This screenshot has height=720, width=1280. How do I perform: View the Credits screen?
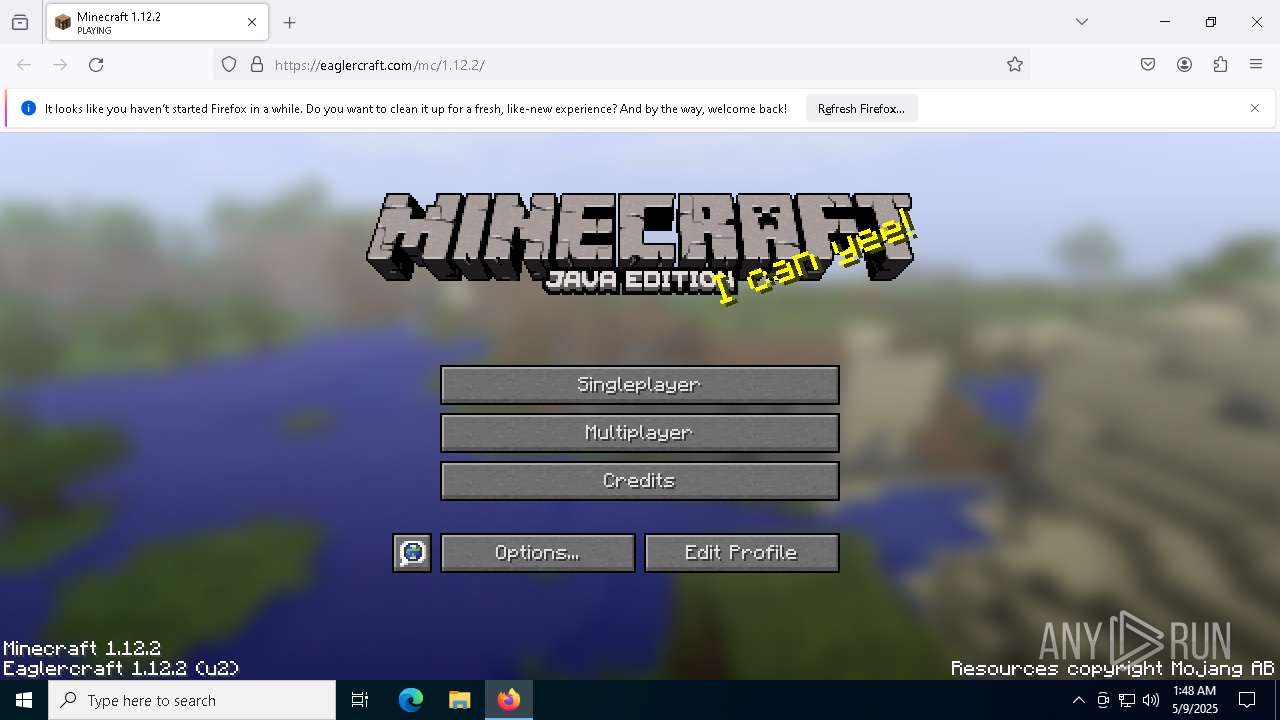(x=640, y=481)
